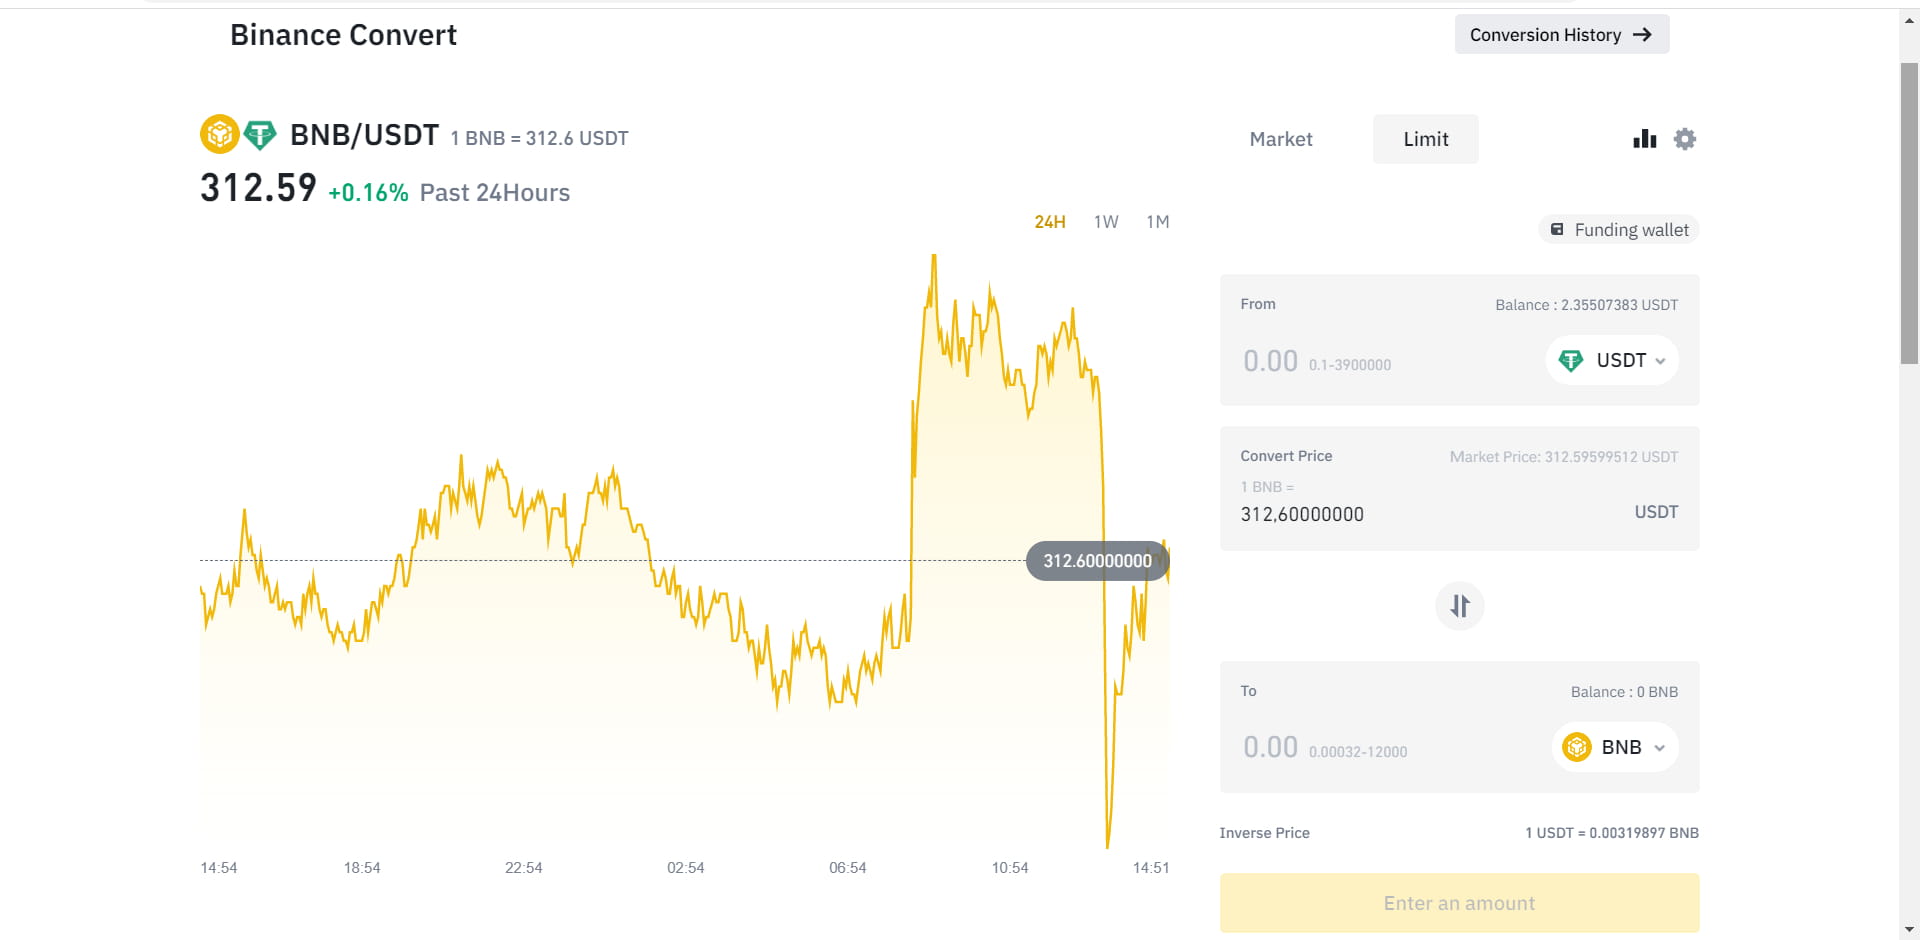Image resolution: width=1920 pixels, height=940 pixels.
Task: Select the Limit tab
Action: [1425, 140]
